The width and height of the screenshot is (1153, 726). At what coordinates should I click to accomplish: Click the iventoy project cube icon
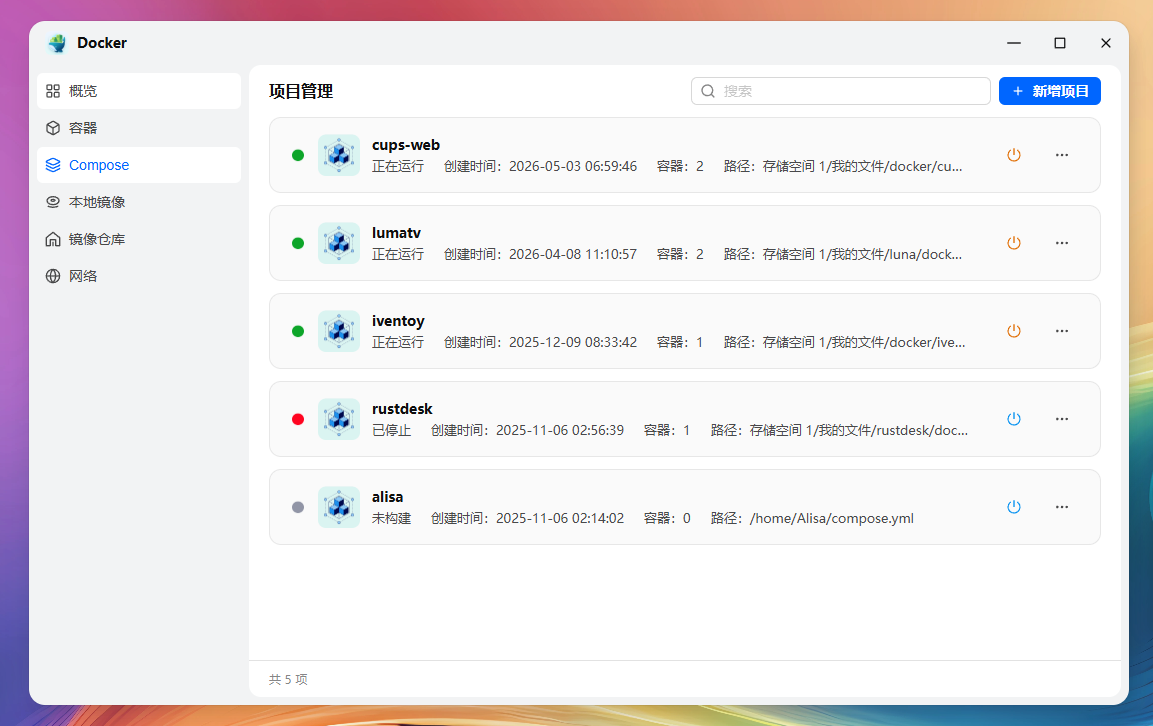(339, 331)
